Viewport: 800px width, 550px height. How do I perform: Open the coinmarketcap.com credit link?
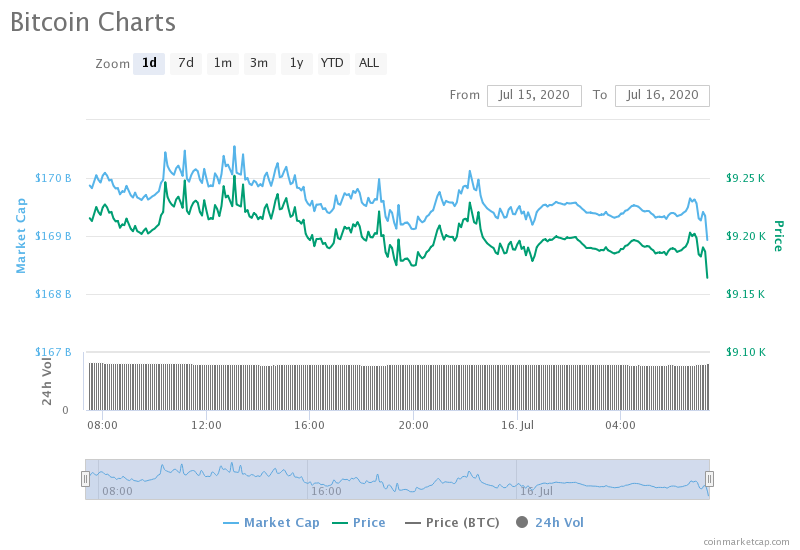coord(745,541)
